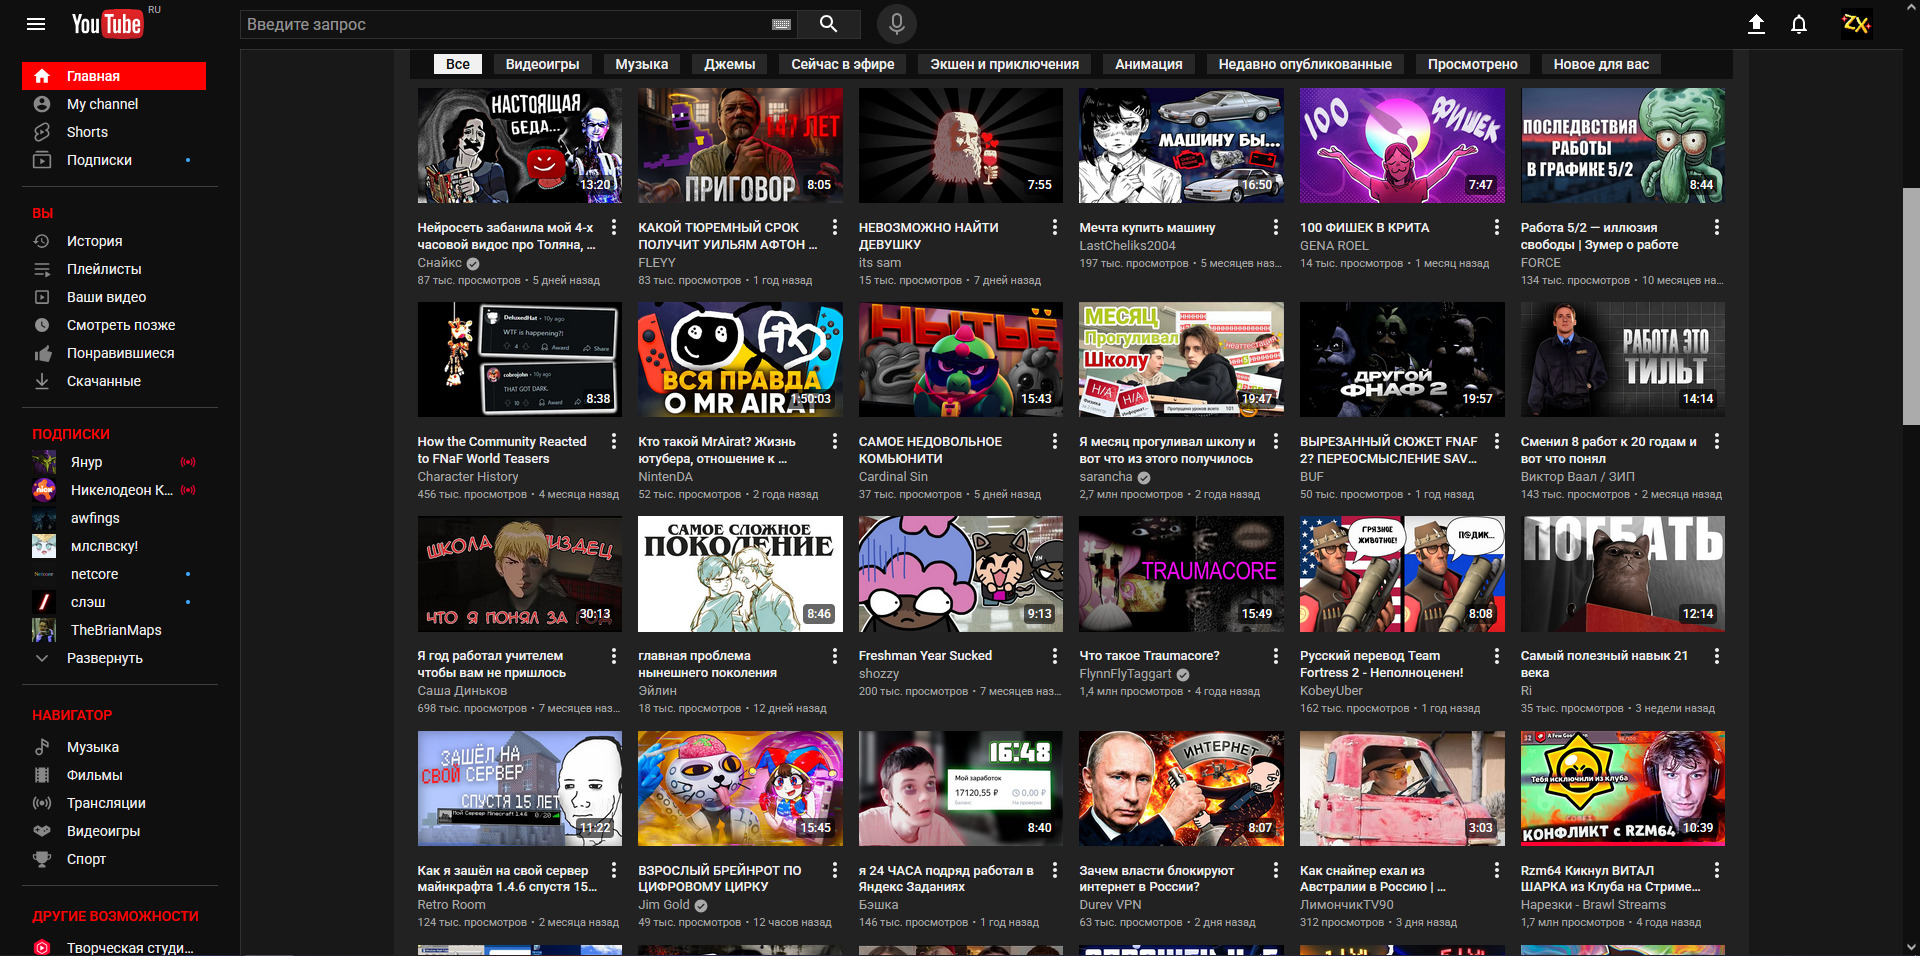Click the Shorts icon in sidebar
The height and width of the screenshot is (956, 1920).
(42, 132)
